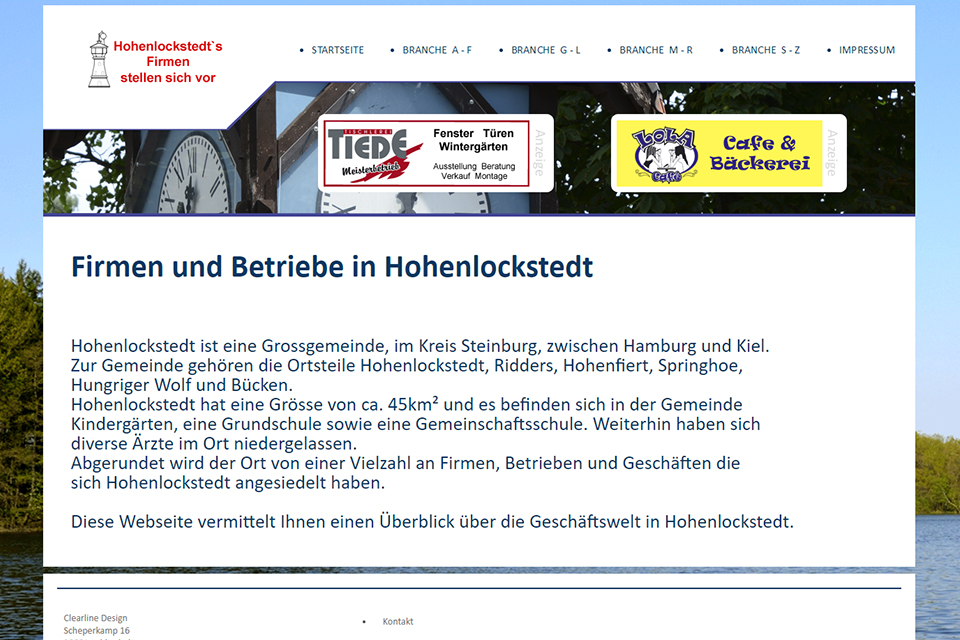
Task: Click the Lola Cafe logo emblem
Action: (x=662, y=154)
